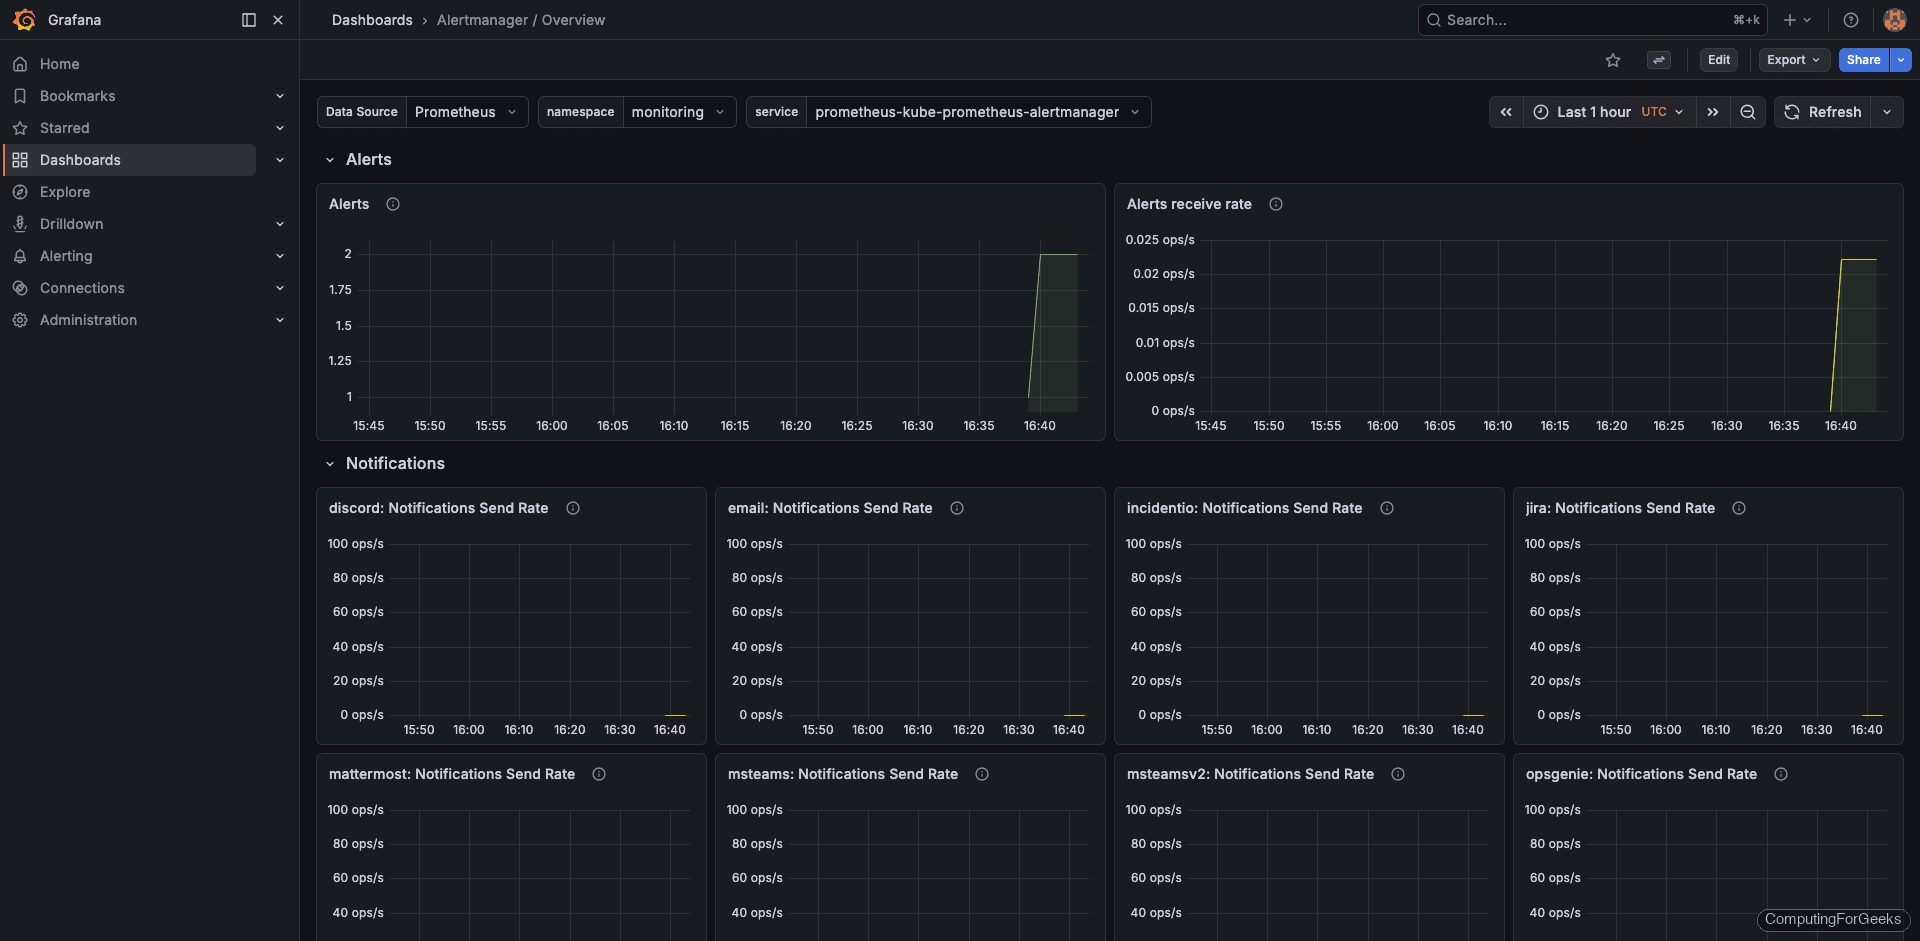Zoom out the time range with magnifier icon
This screenshot has width=1920, height=941.
click(x=1747, y=112)
